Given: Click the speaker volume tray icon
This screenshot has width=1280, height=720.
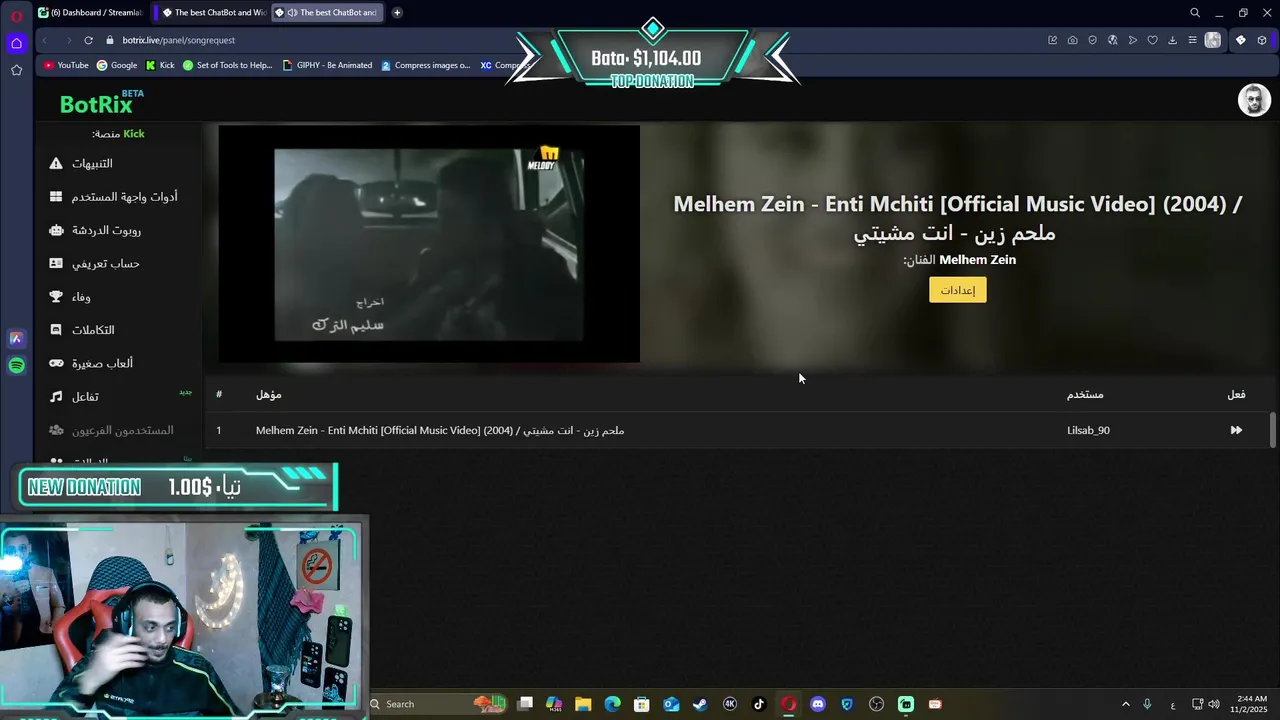Looking at the screenshot, I should point(1214,704).
